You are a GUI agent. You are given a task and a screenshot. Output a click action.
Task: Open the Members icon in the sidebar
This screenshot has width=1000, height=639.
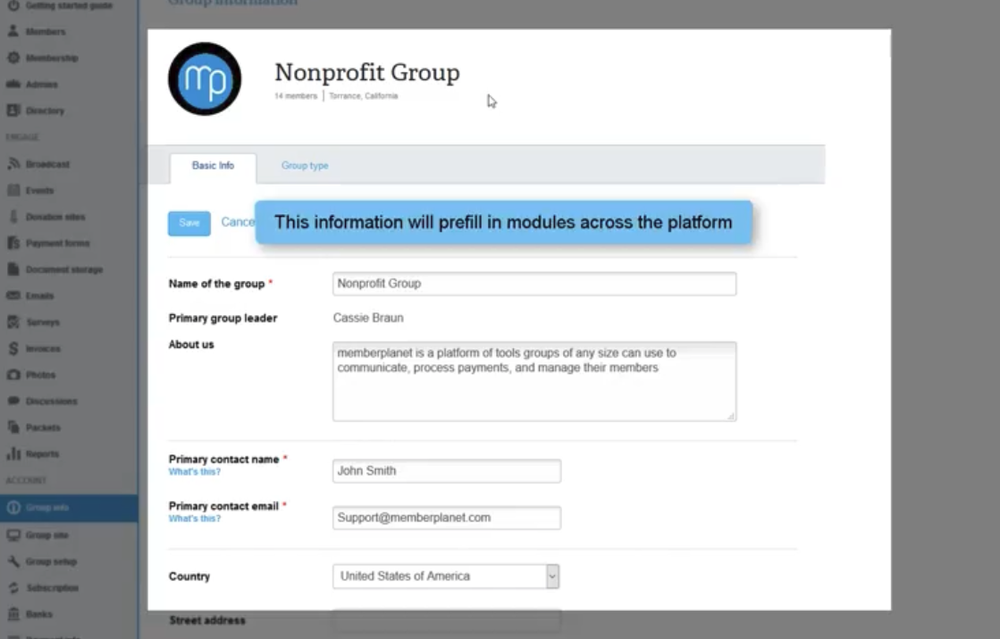(13, 31)
